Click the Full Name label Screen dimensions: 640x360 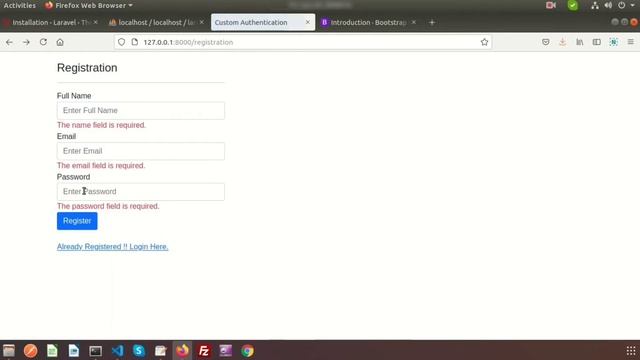tap(74, 96)
